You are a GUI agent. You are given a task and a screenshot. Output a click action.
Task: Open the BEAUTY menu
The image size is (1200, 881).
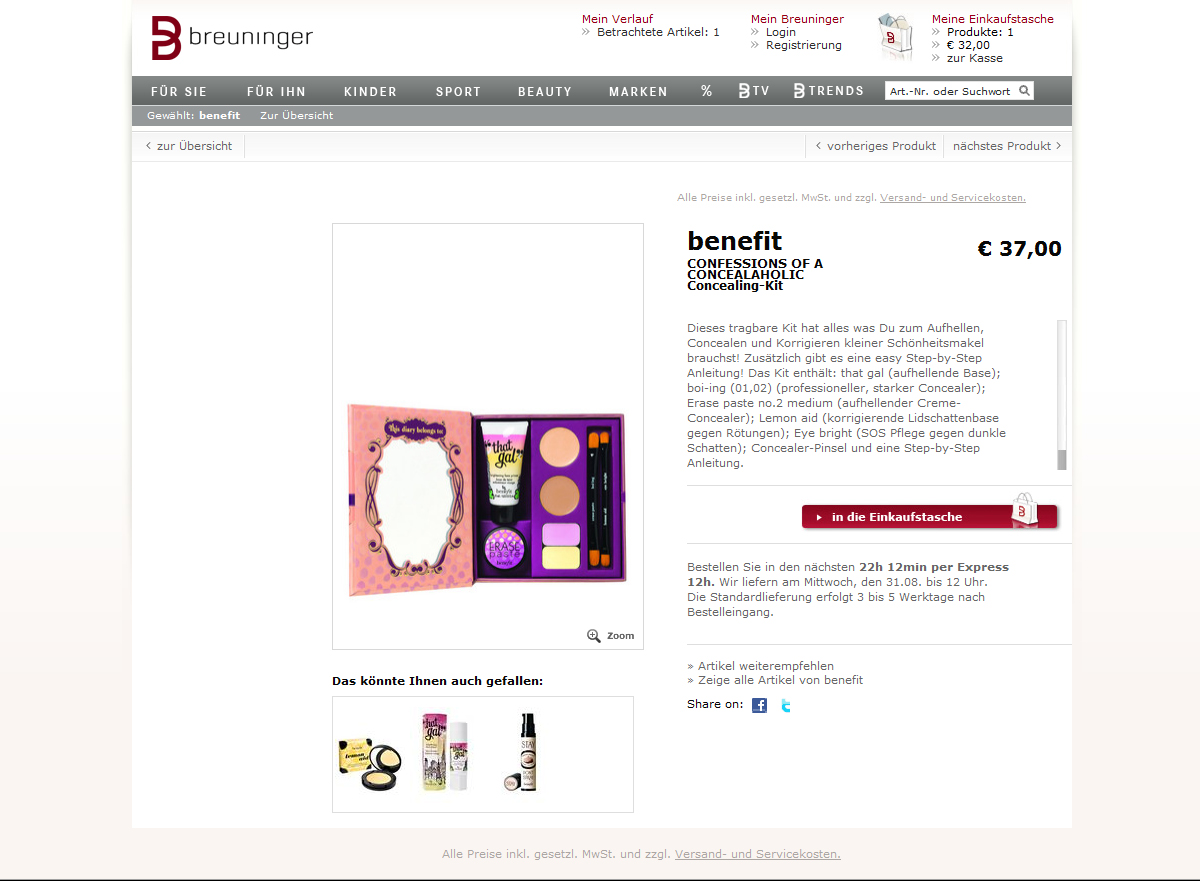(545, 91)
